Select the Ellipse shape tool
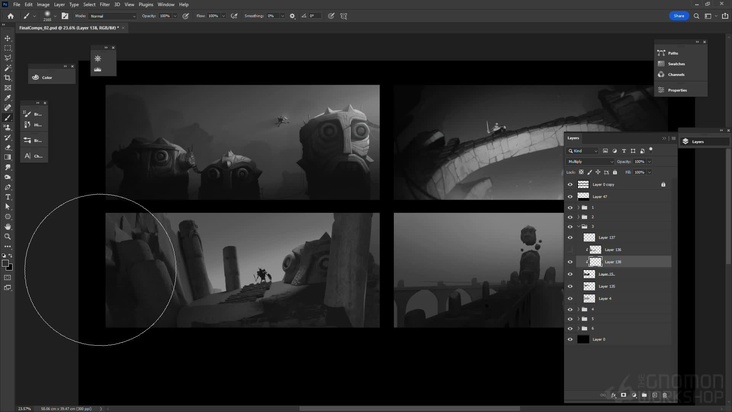This screenshot has height=412, width=732. [x=7, y=217]
